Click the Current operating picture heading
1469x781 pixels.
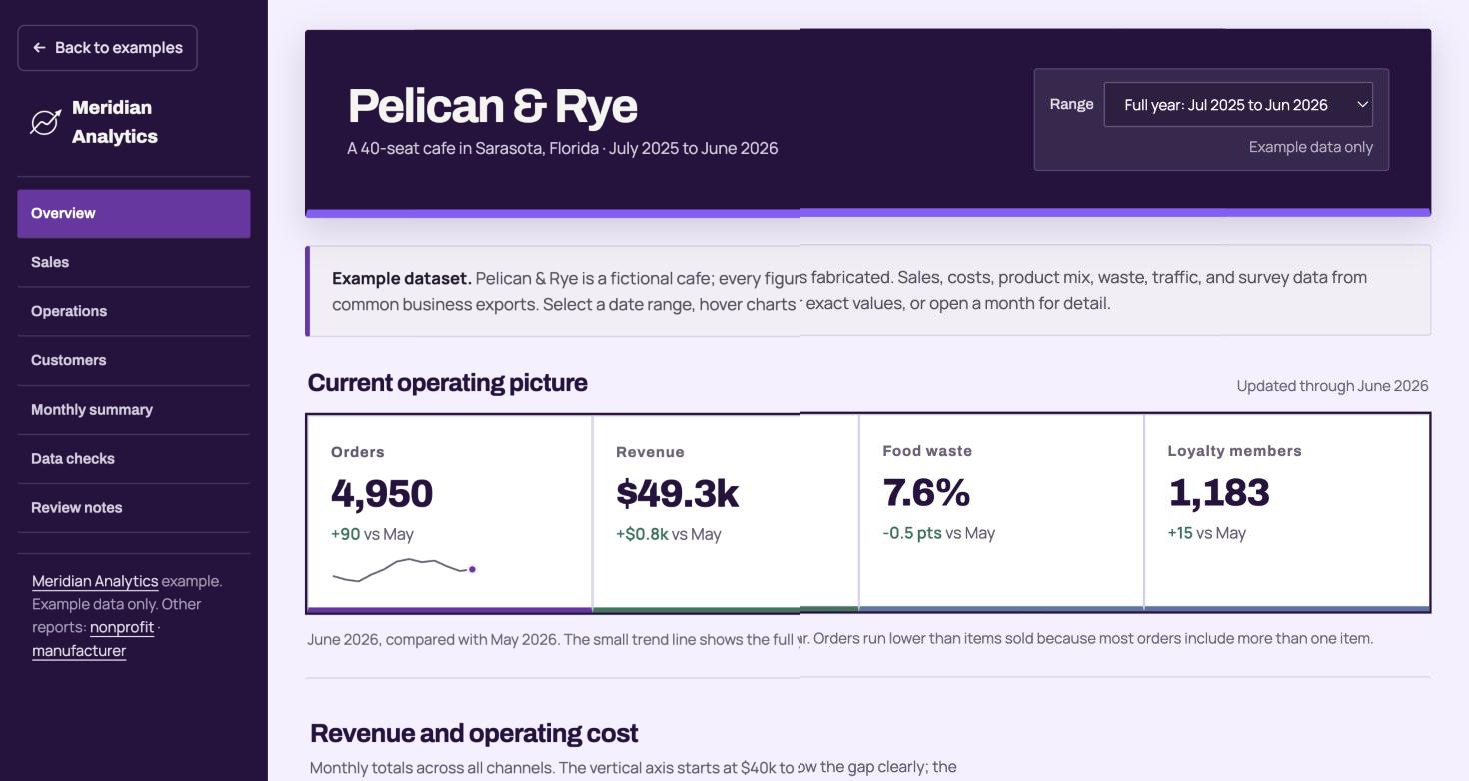[447, 383]
